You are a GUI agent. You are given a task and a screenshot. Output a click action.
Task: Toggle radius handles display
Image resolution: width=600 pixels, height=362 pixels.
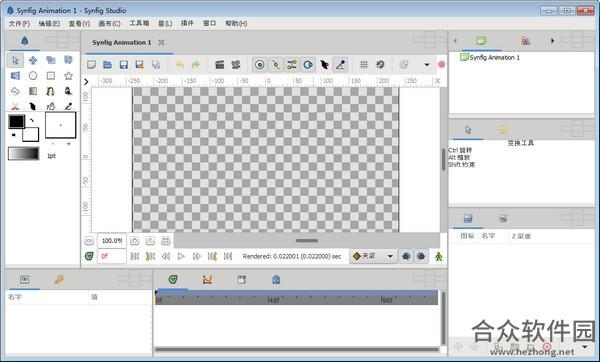click(308, 65)
